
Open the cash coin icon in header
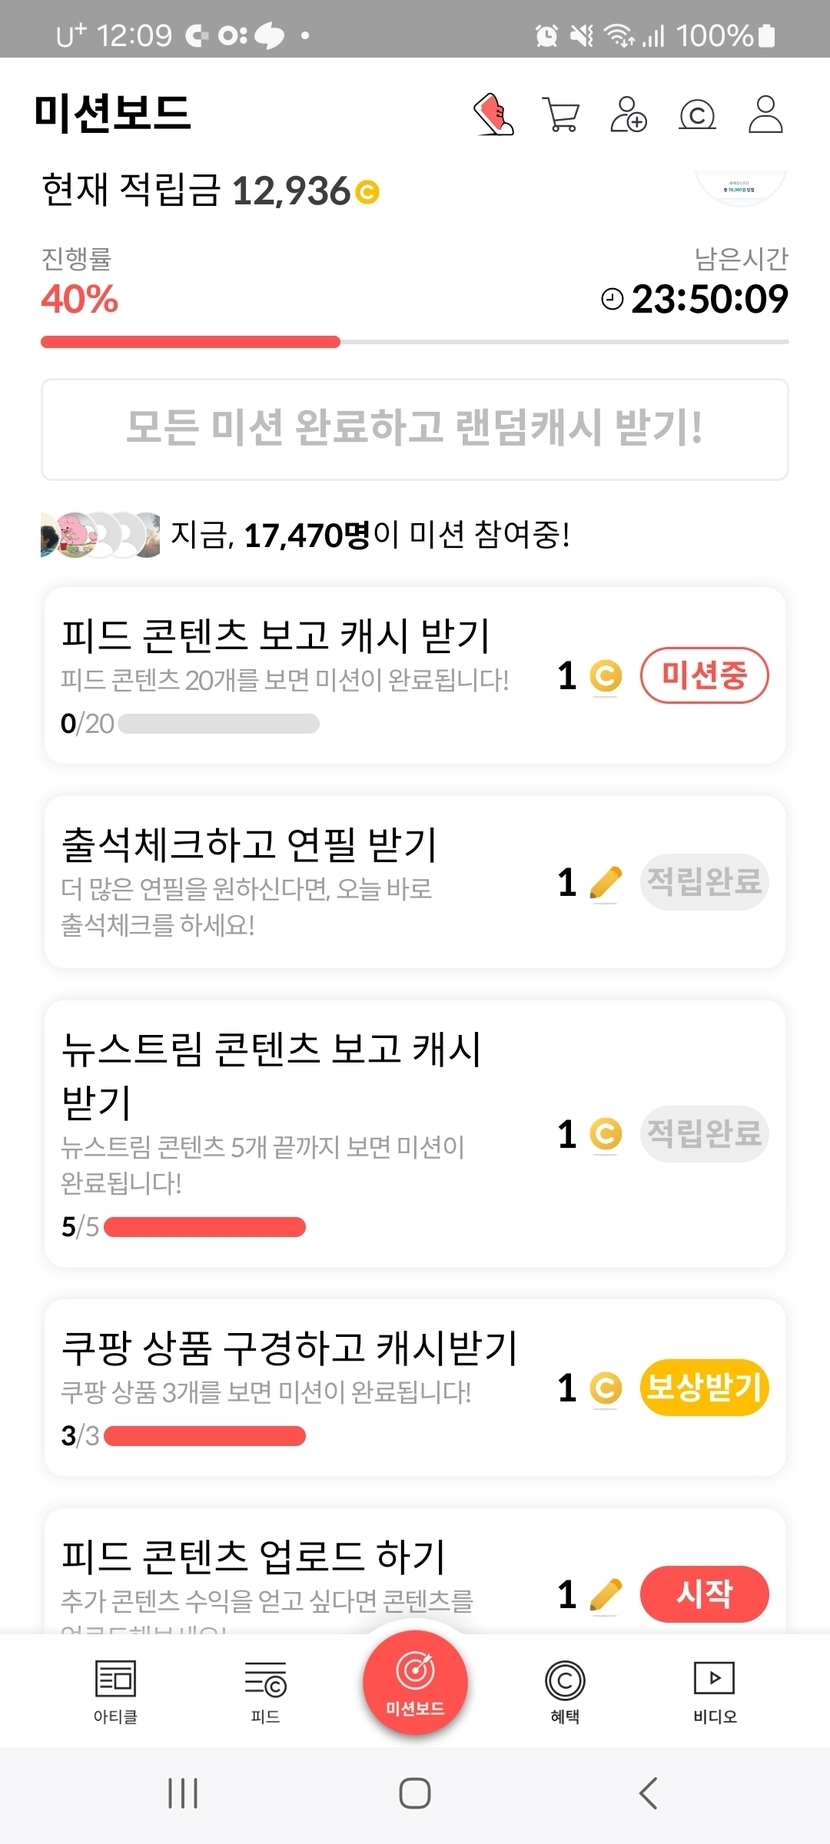point(697,115)
